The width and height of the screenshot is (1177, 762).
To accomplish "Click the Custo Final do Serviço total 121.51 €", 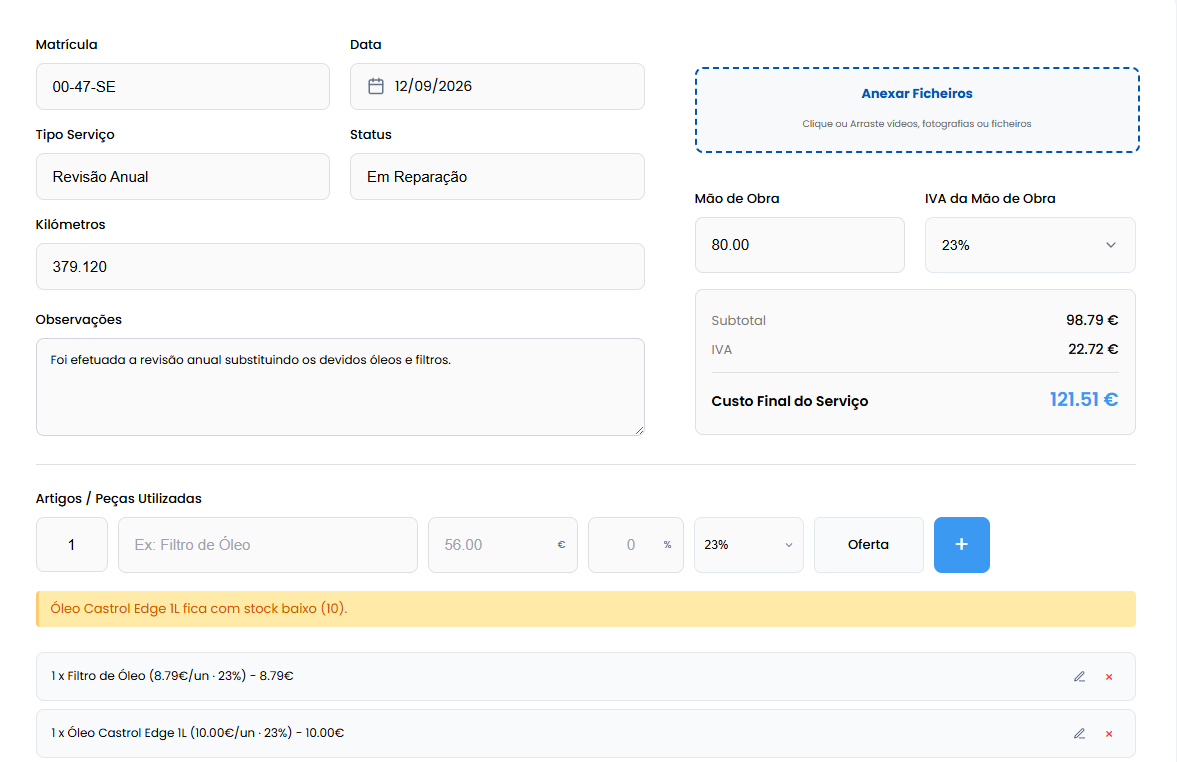I will (x=1083, y=400).
